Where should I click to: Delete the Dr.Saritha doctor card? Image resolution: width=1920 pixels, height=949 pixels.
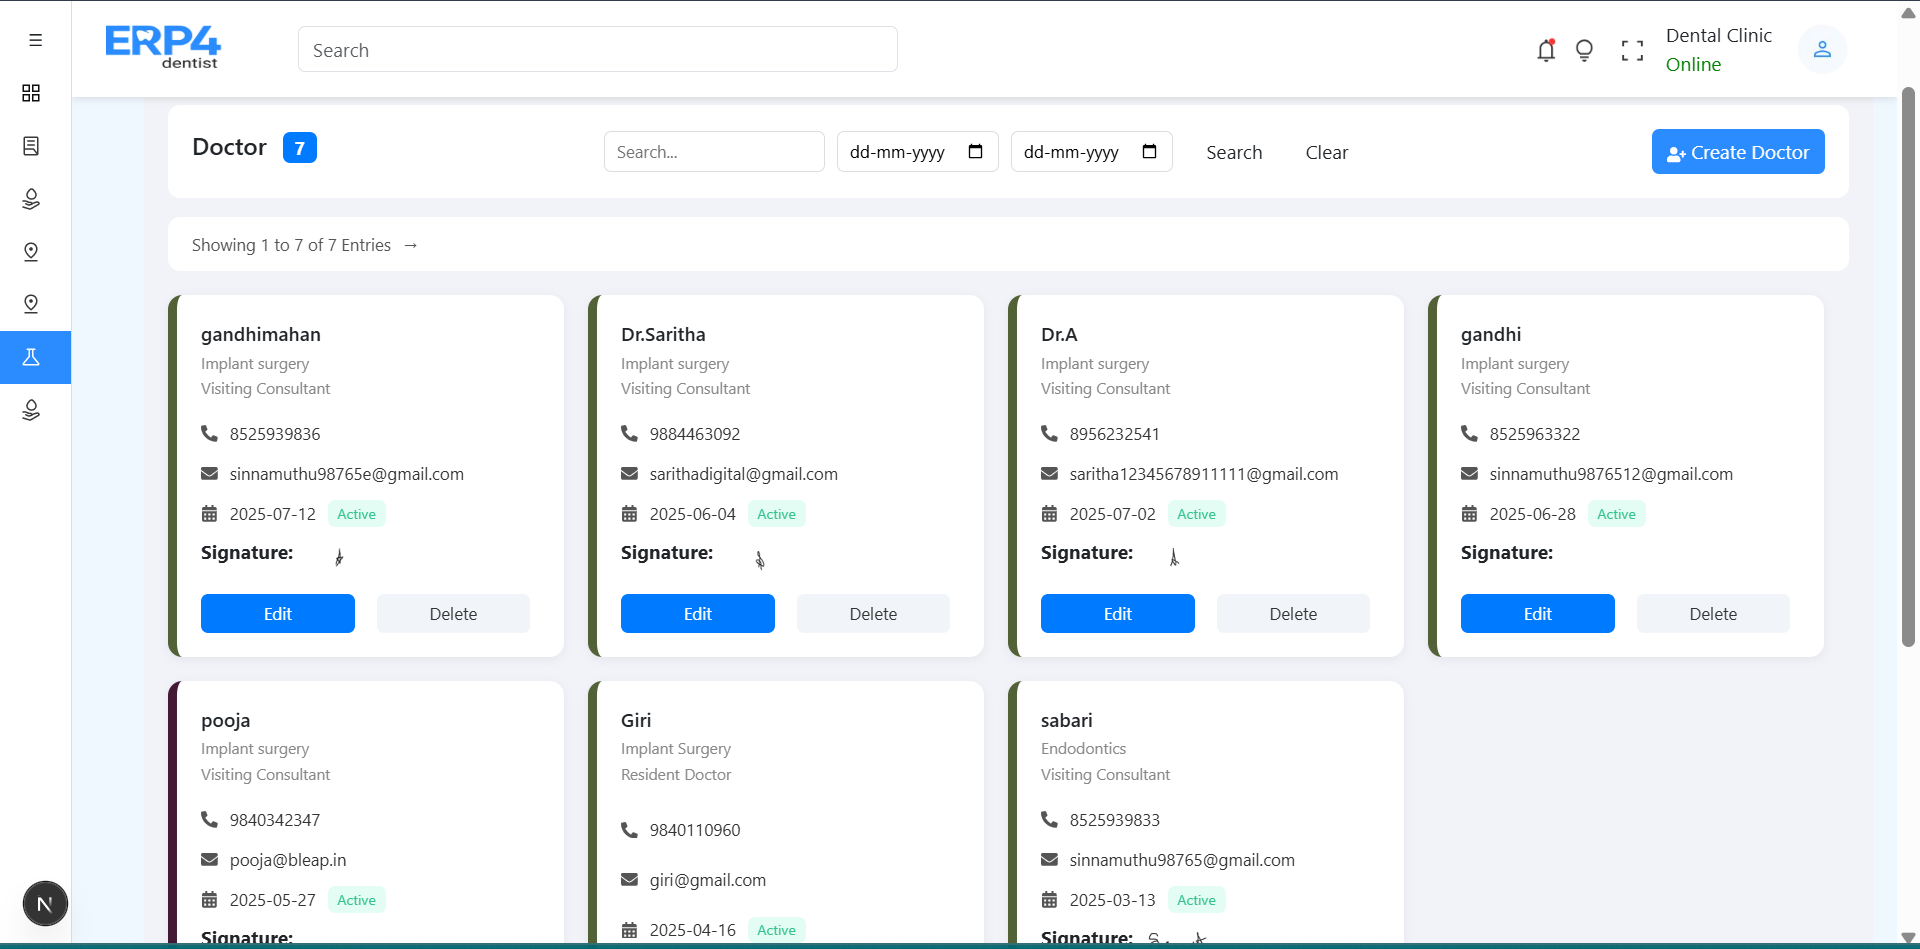[873, 613]
